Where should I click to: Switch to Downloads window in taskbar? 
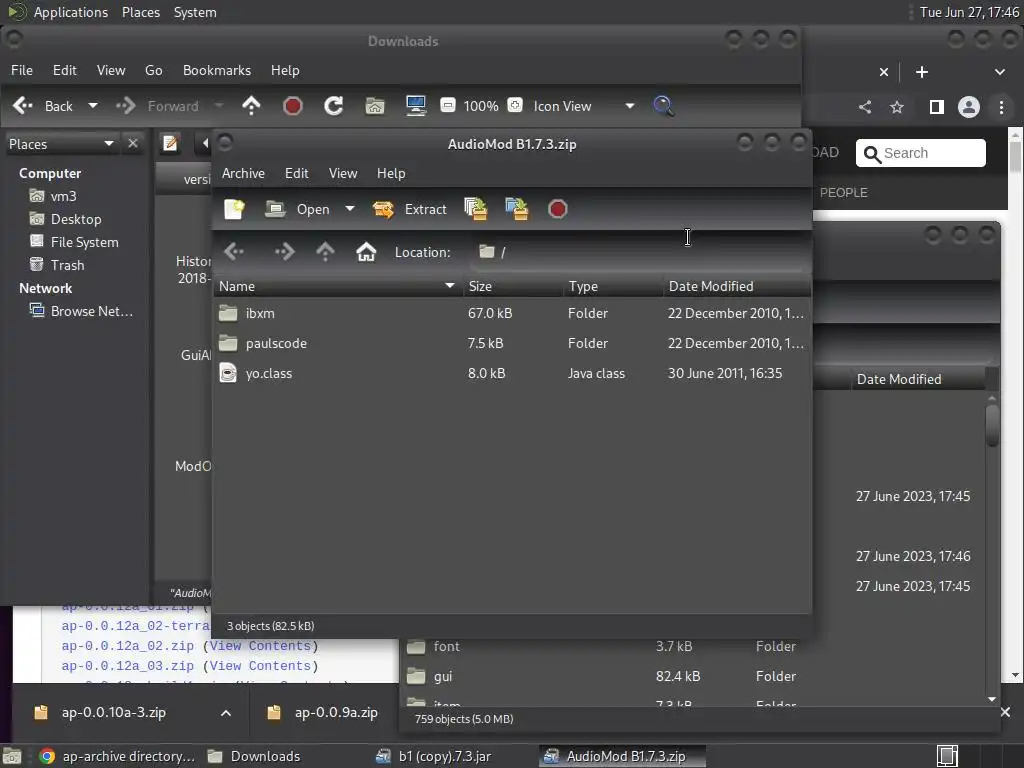(253, 756)
